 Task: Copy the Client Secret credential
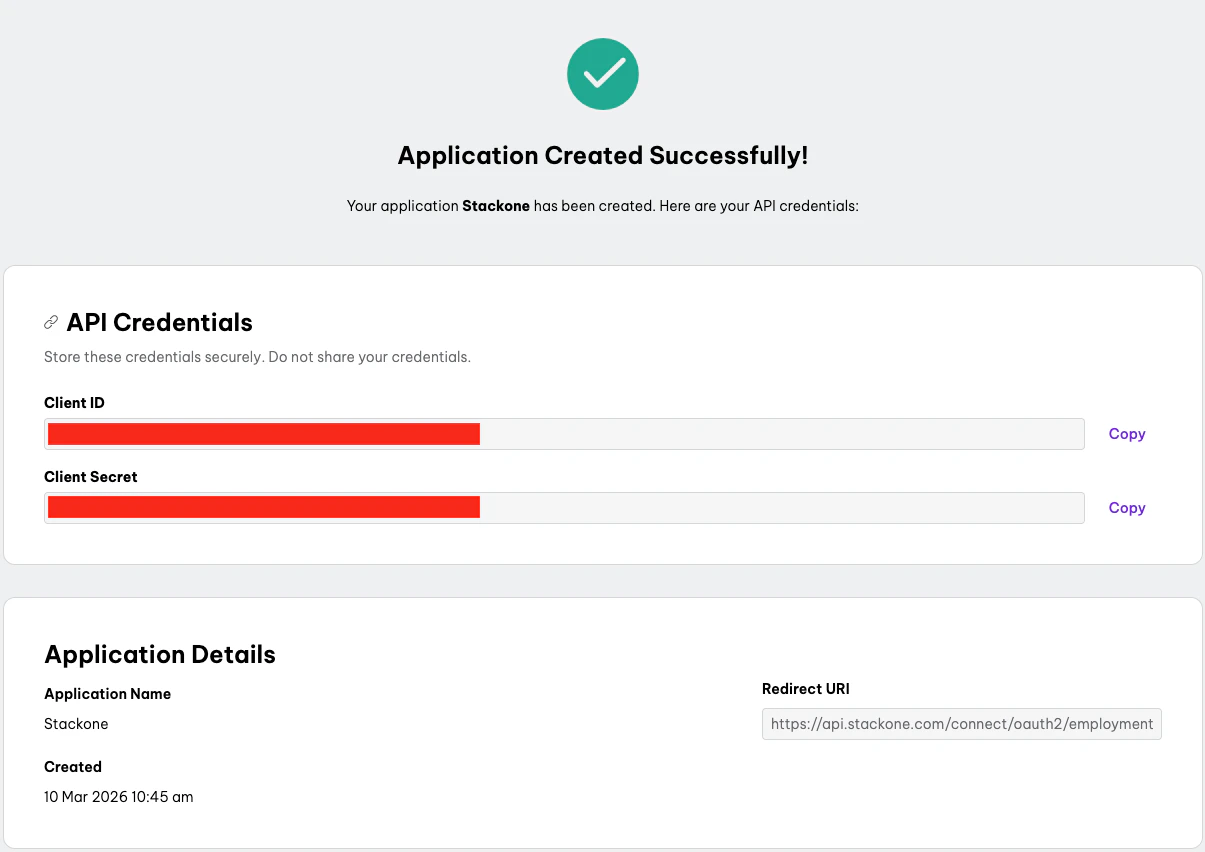1126,507
